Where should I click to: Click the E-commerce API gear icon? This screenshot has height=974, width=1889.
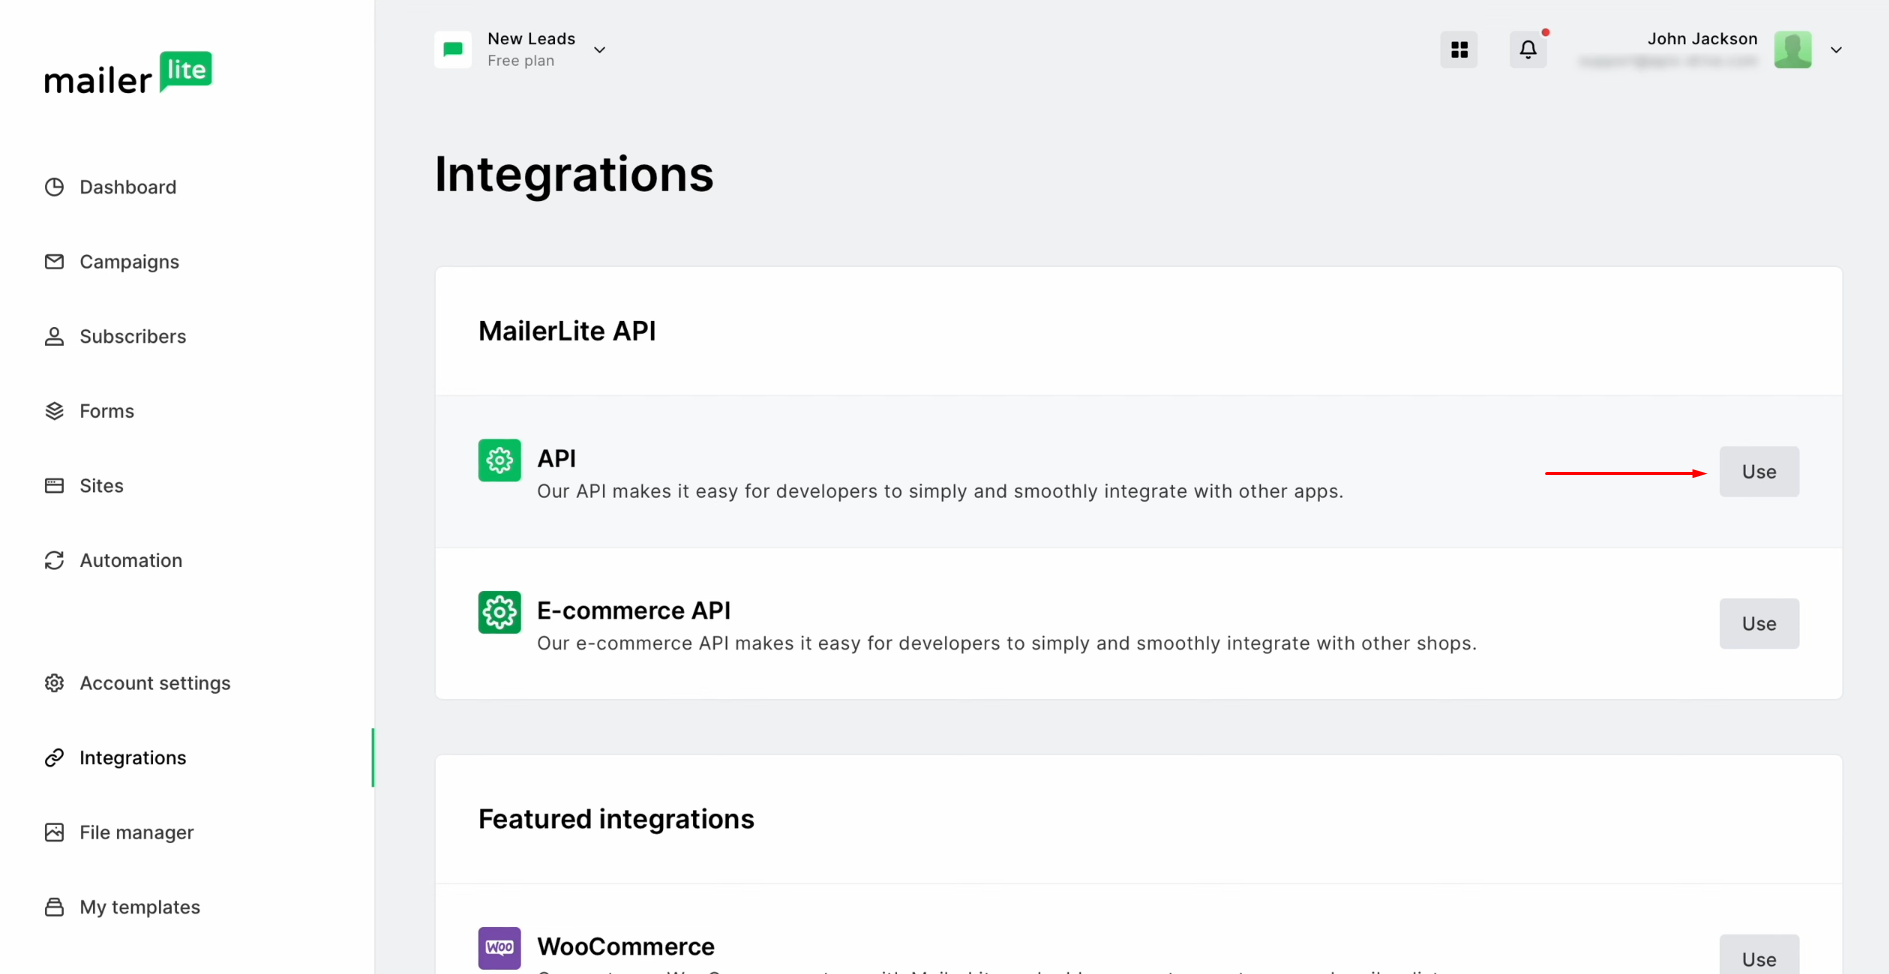tap(499, 612)
